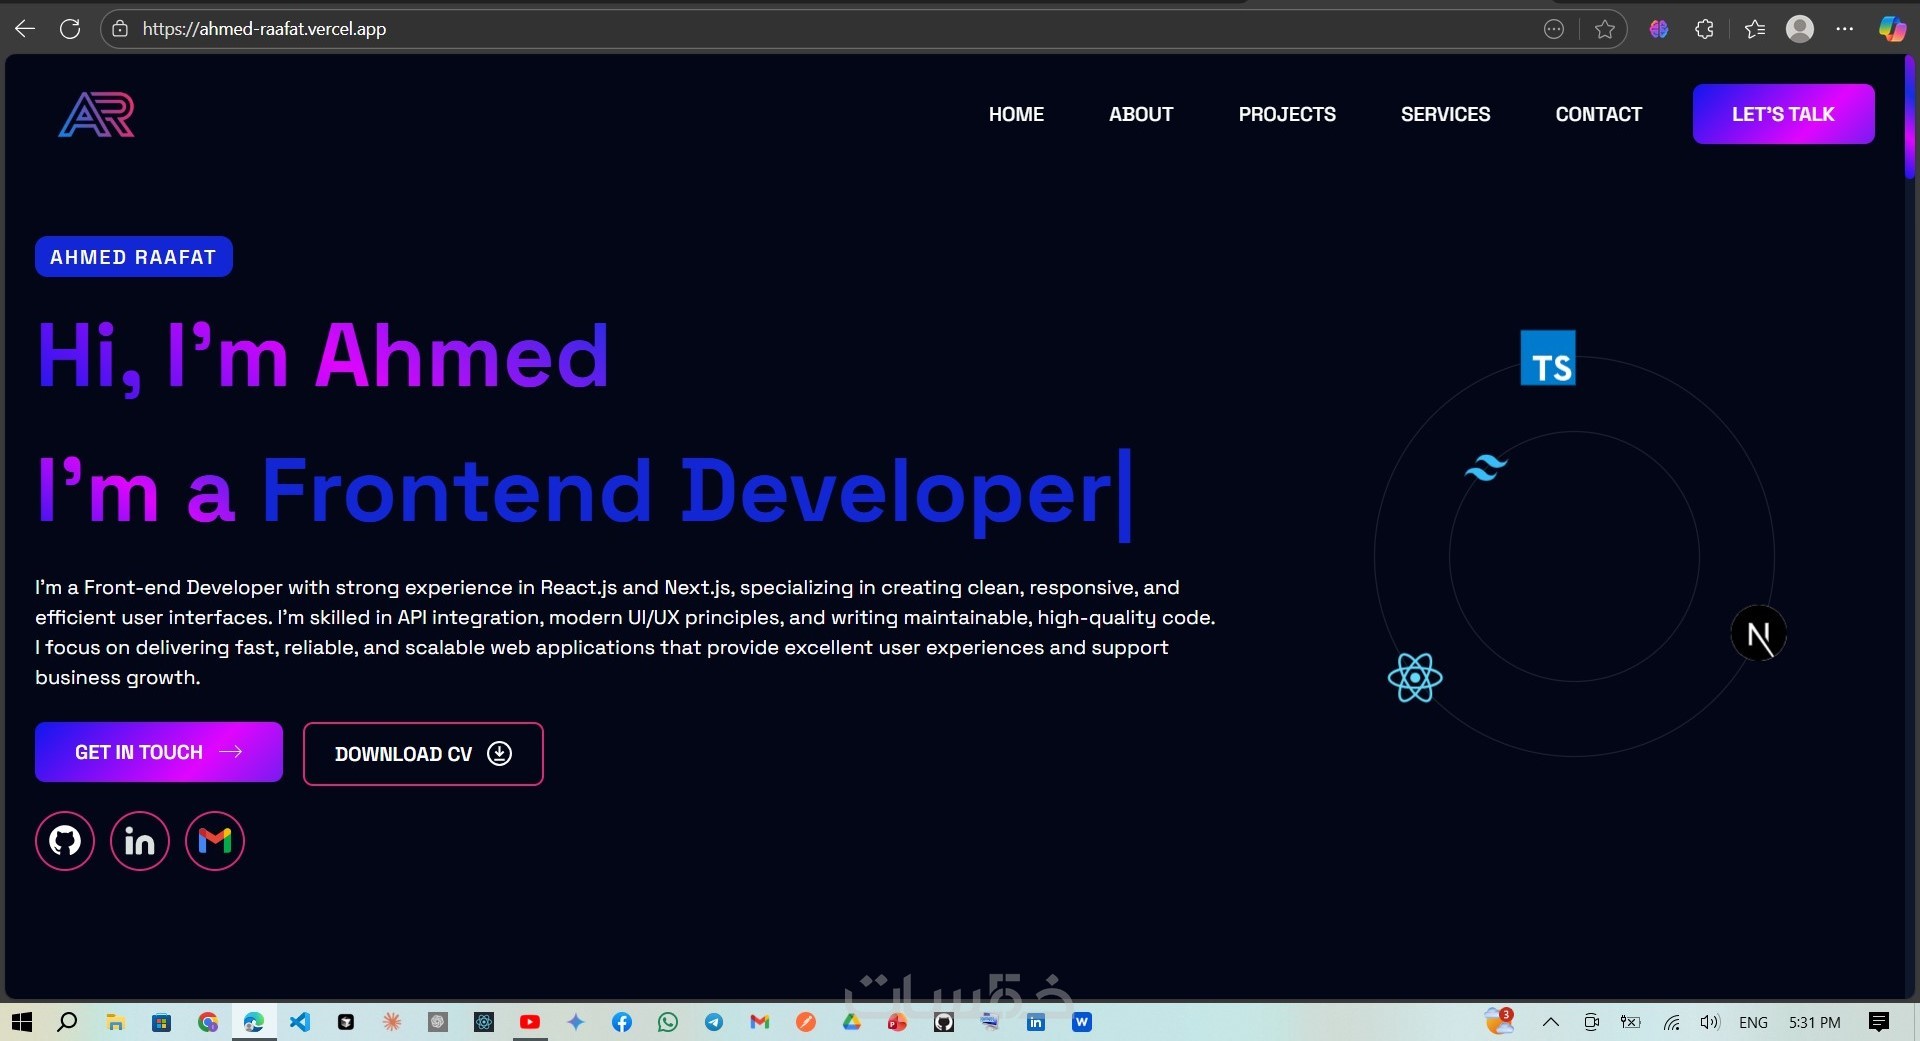The height and width of the screenshot is (1041, 1920).
Task: Open the SERVICES nav item
Action: click(1445, 114)
